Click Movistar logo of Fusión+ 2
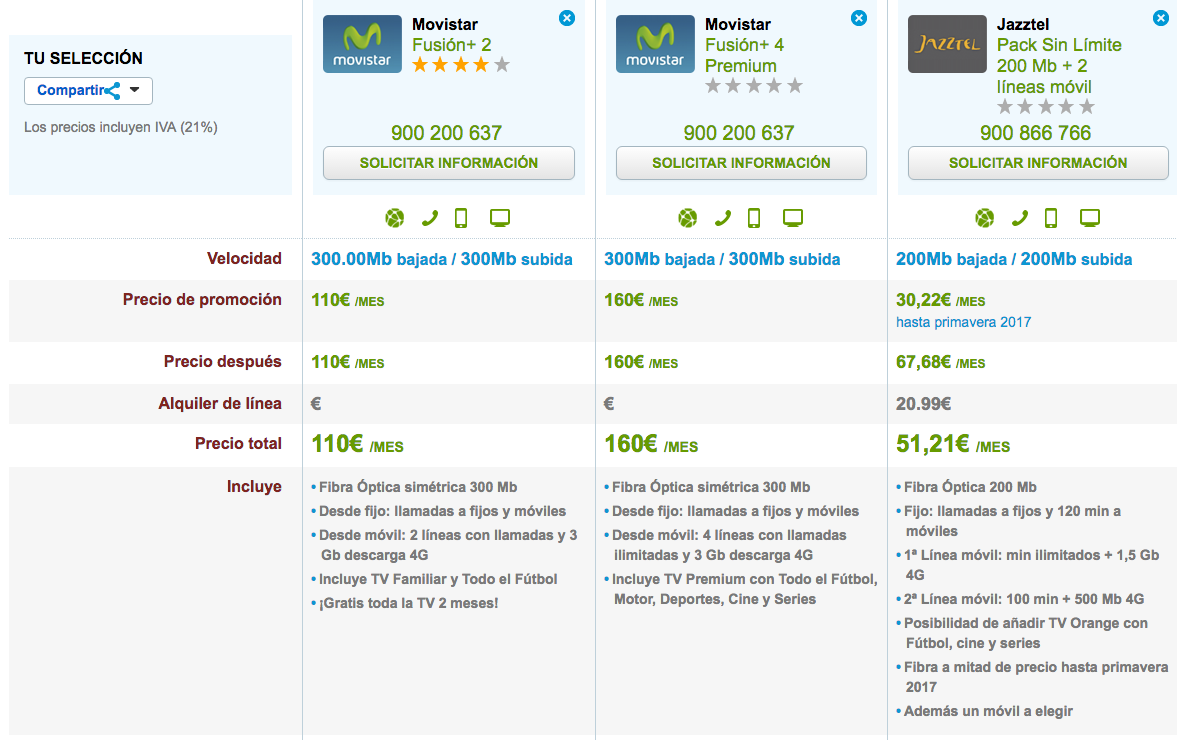 (362, 44)
